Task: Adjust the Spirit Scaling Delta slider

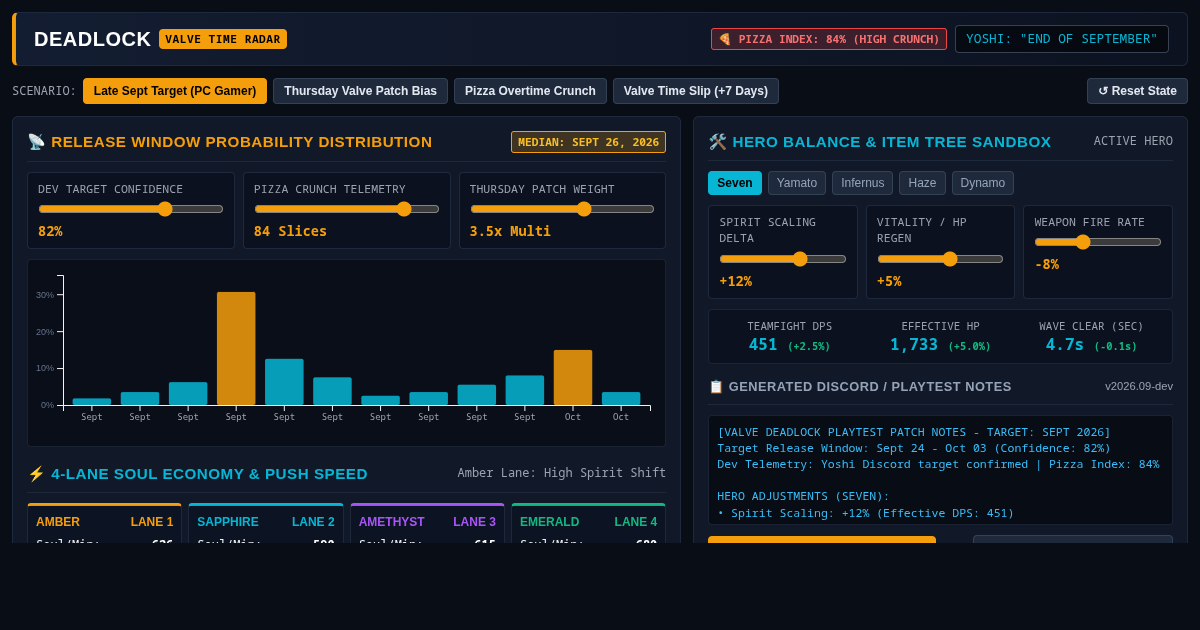Action: click(783, 259)
